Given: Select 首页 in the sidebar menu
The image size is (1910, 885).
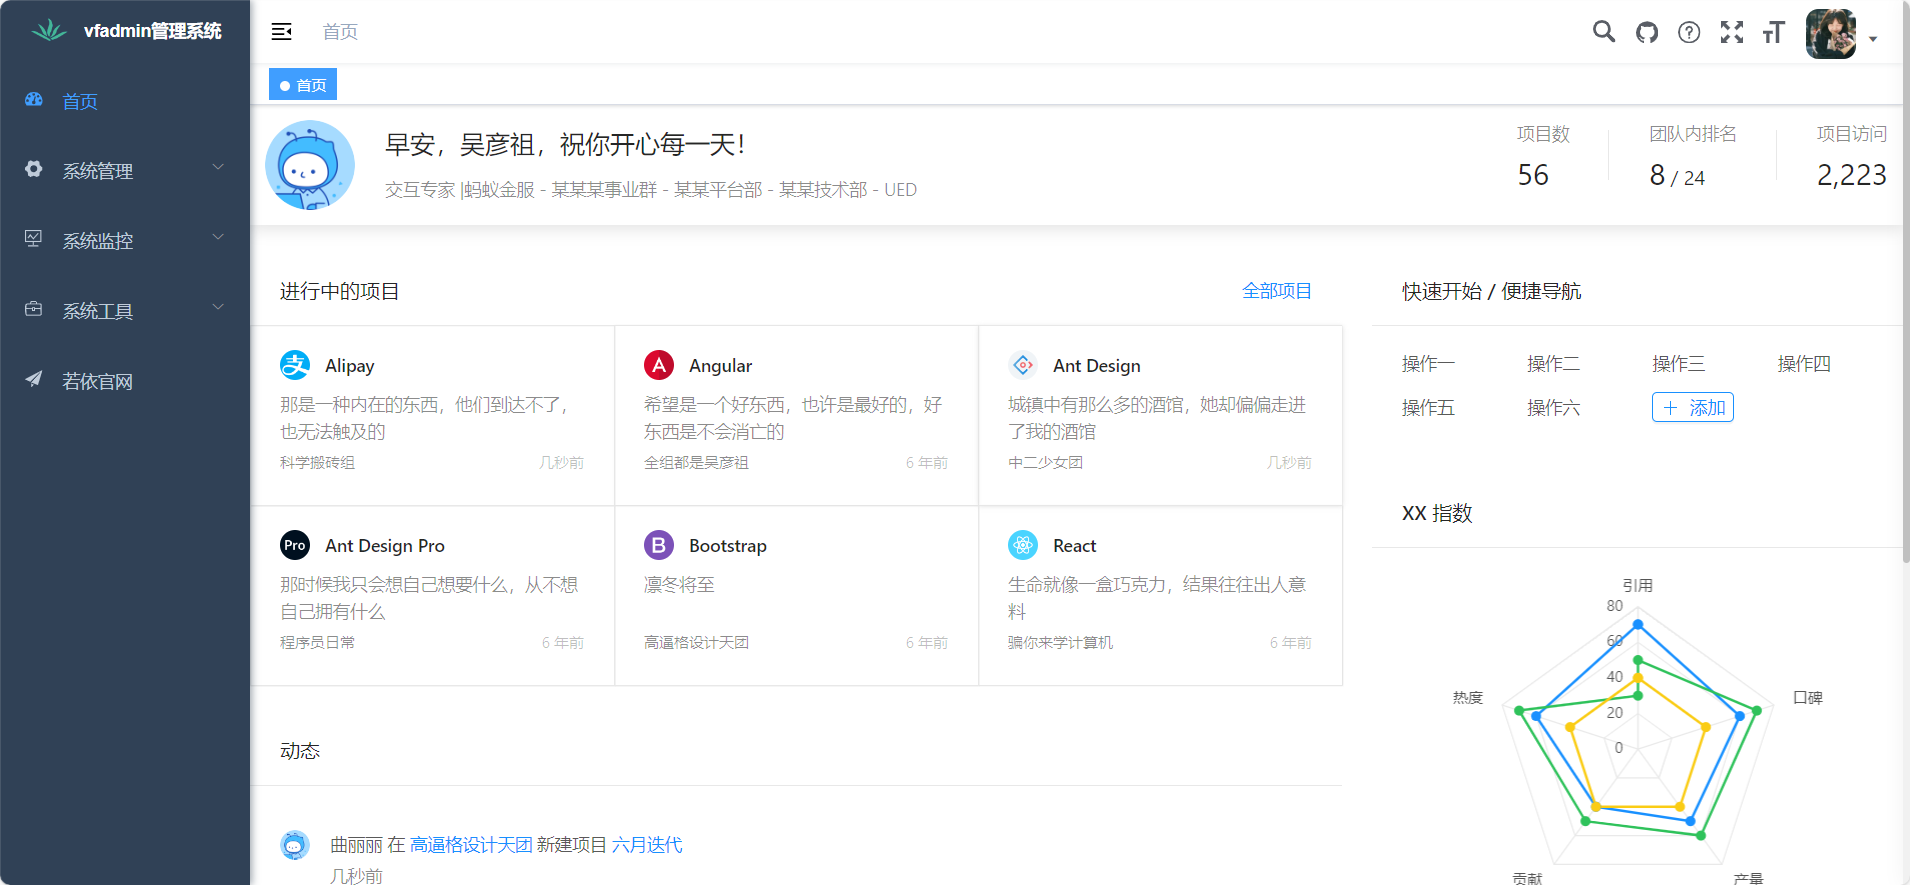Looking at the screenshot, I should coord(80,101).
